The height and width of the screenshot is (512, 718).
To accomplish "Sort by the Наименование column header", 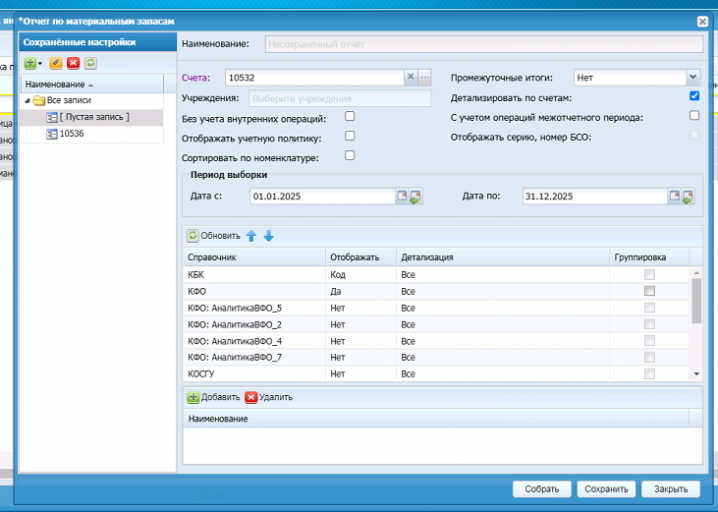I will [x=92, y=84].
